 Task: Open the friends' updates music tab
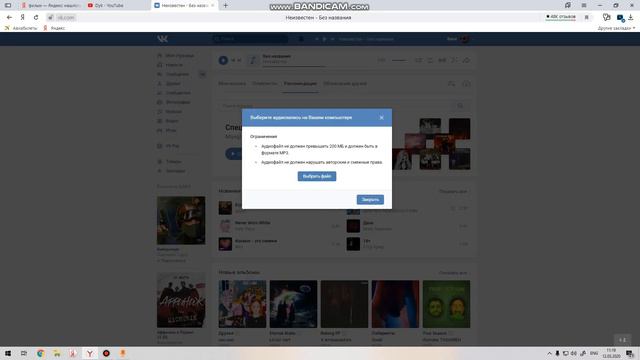(345, 84)
